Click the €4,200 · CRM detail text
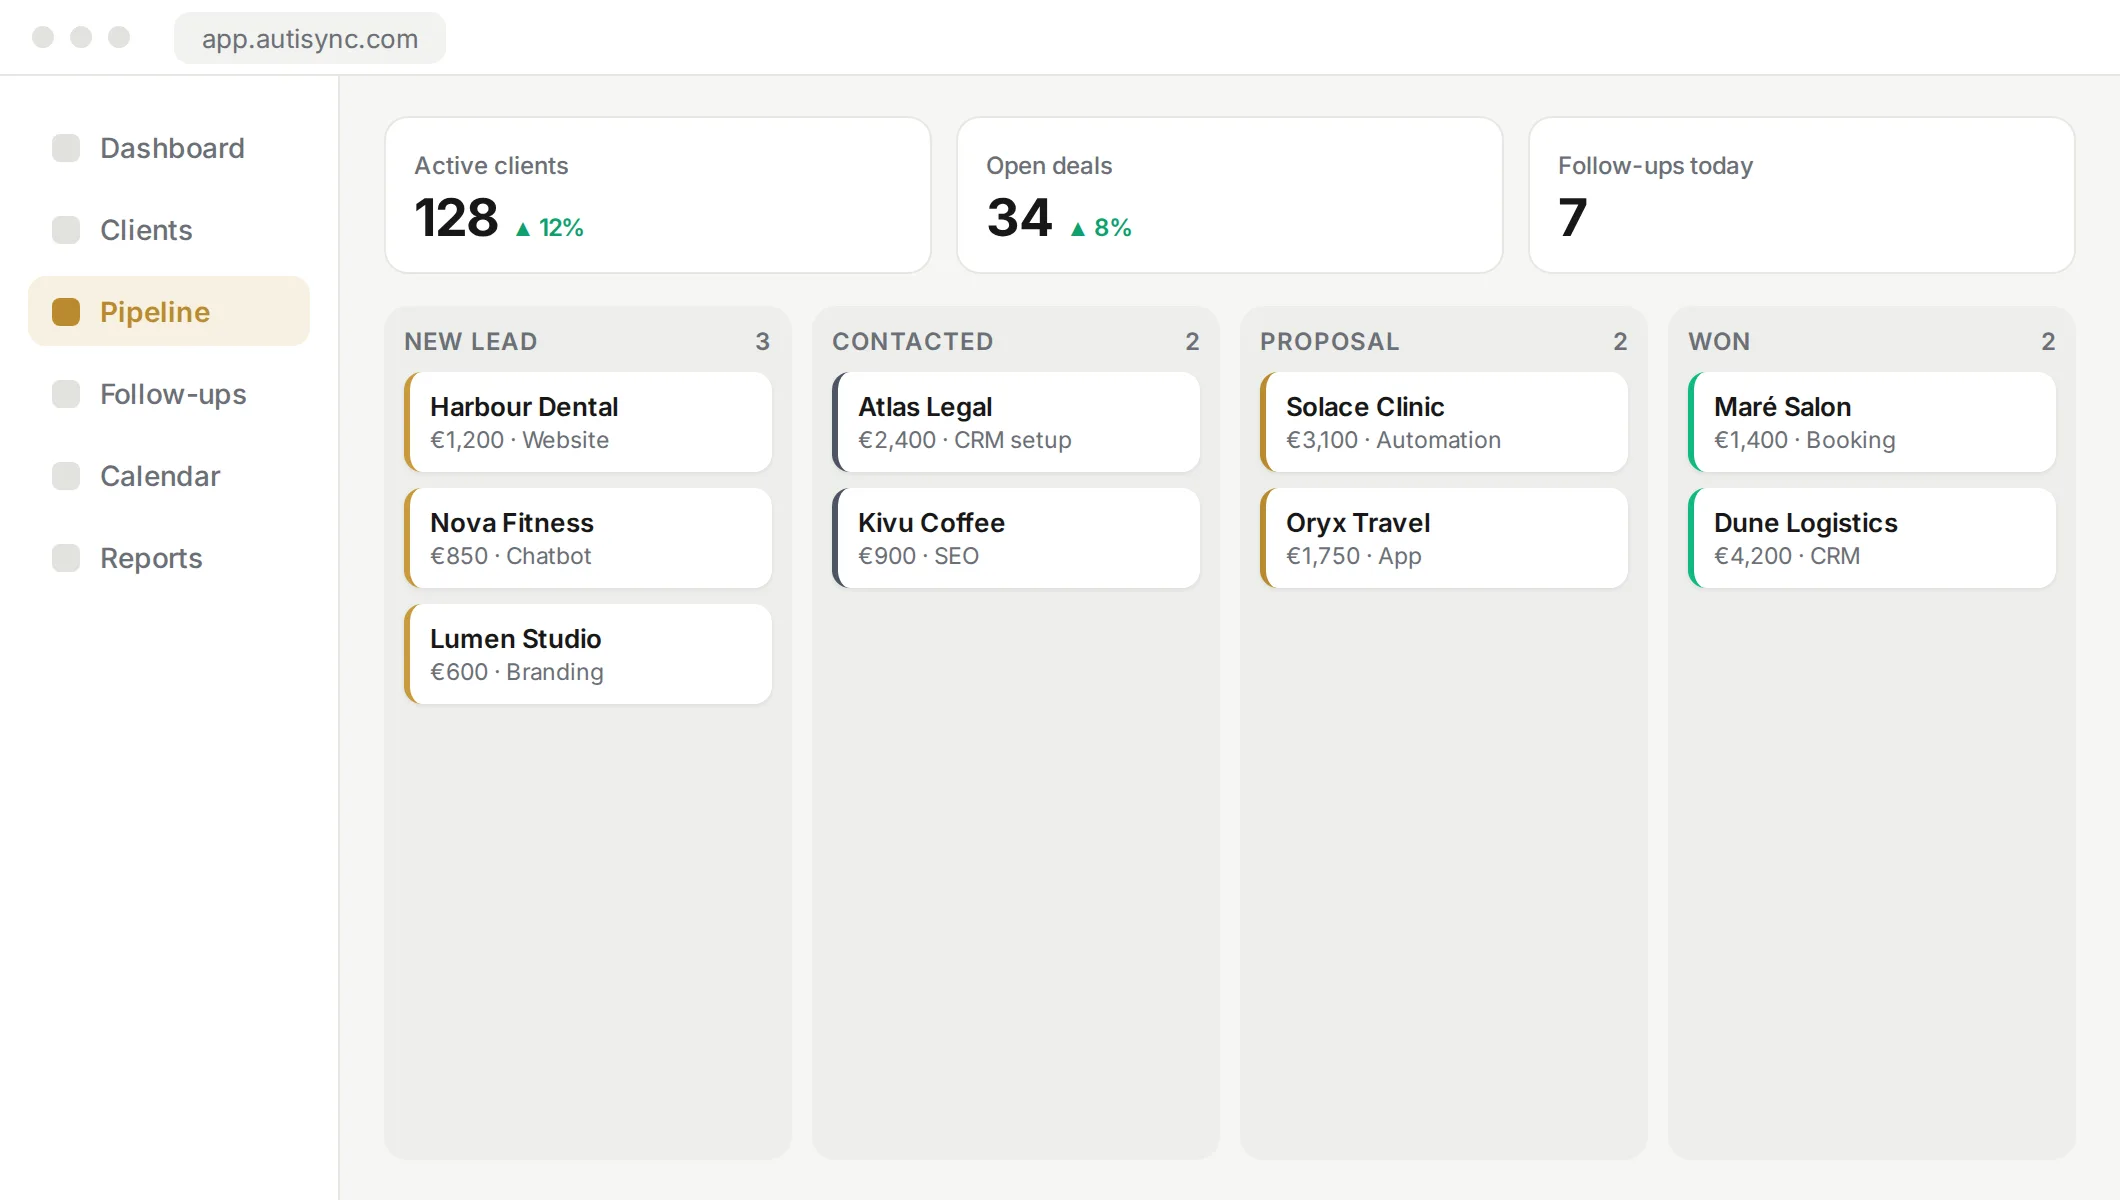The width and height of the screenshot is (2120, 1200). [1787, 556]
